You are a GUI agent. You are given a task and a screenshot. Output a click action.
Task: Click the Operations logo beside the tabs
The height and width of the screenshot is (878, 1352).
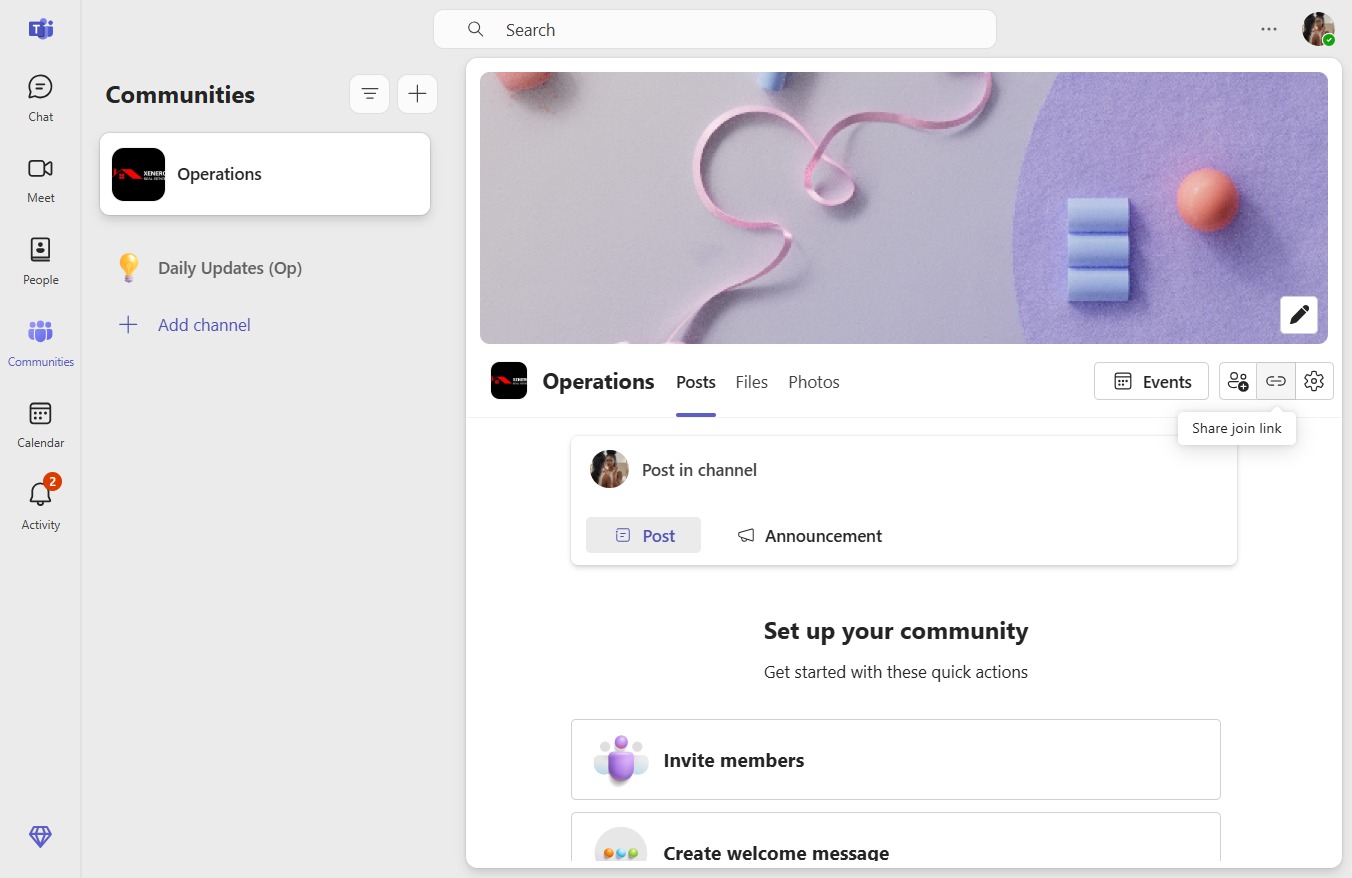[x=509, y=381]
